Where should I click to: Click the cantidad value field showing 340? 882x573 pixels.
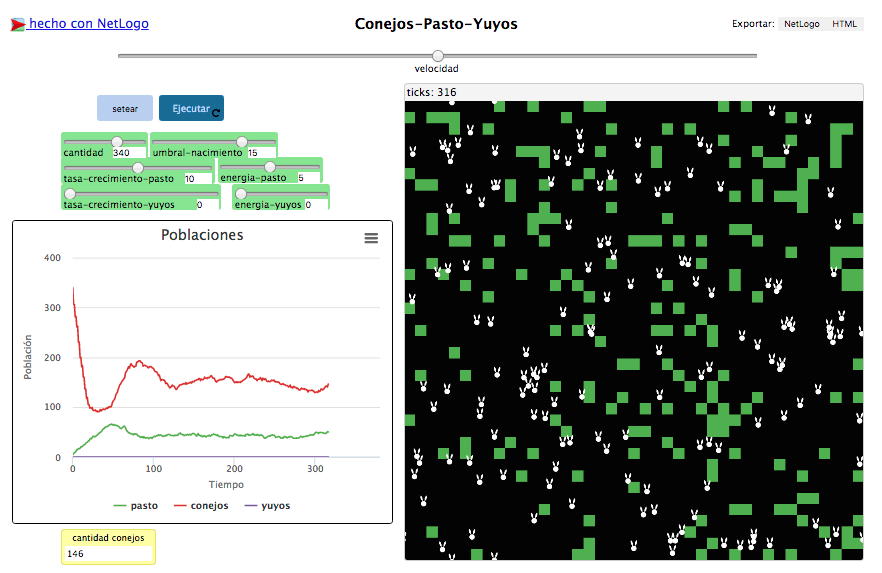pyautogui.click(x=128, y=153)
